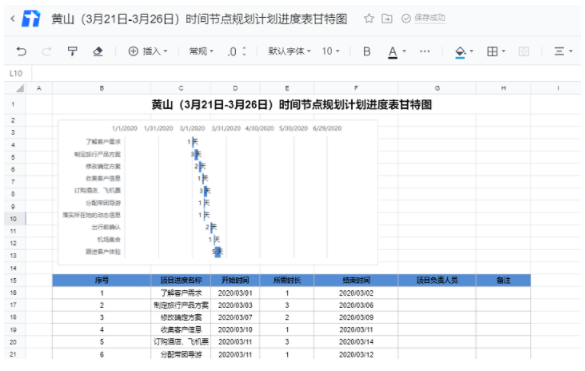
Task: Toggle bold formatting with B
Action: coord(367,51)
